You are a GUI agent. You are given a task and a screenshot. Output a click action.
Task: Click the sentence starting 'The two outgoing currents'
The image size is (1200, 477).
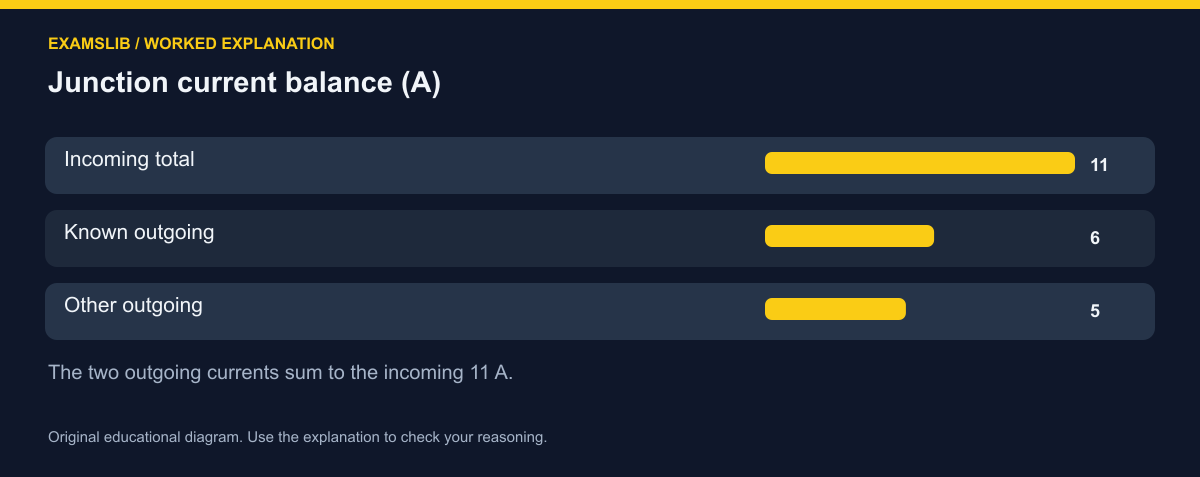(280, 373)
